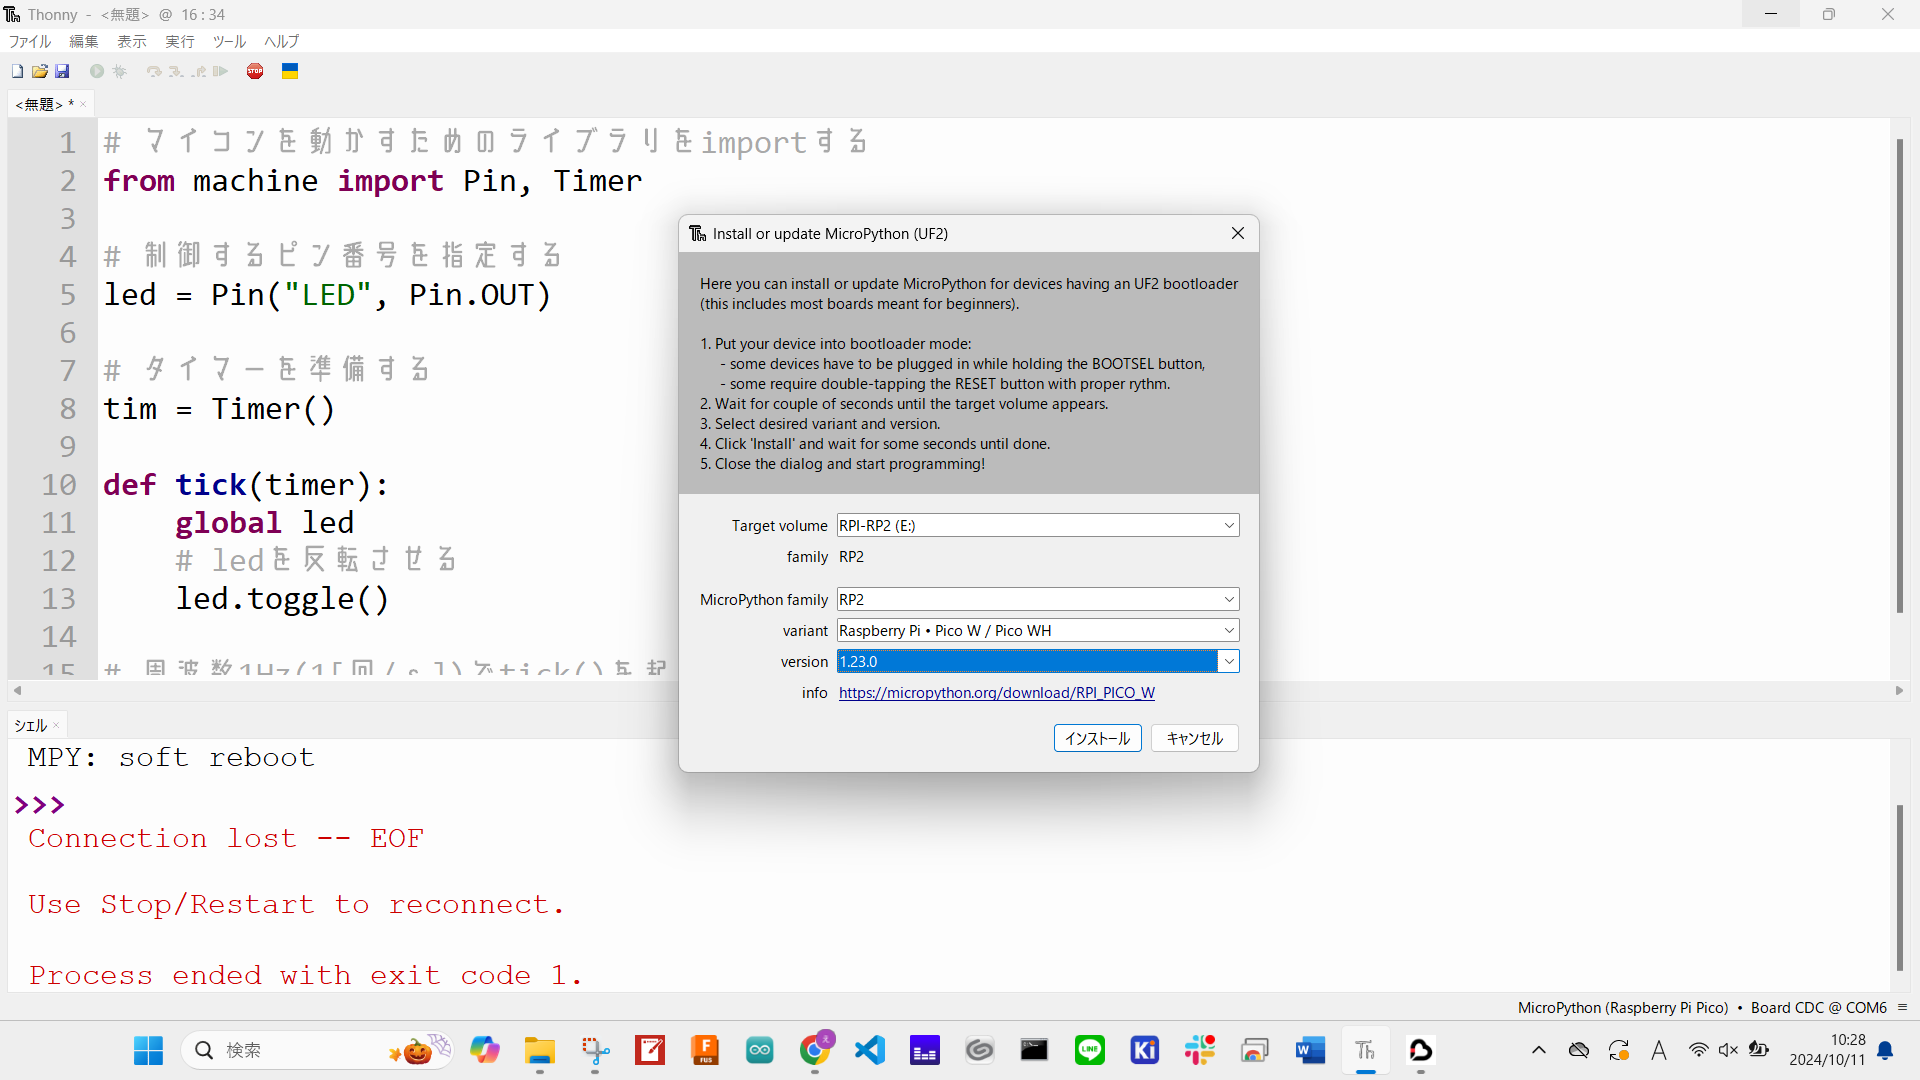Click the New file toolbar icon
Screen dimensions: 1920x1080
coord(17,71)
